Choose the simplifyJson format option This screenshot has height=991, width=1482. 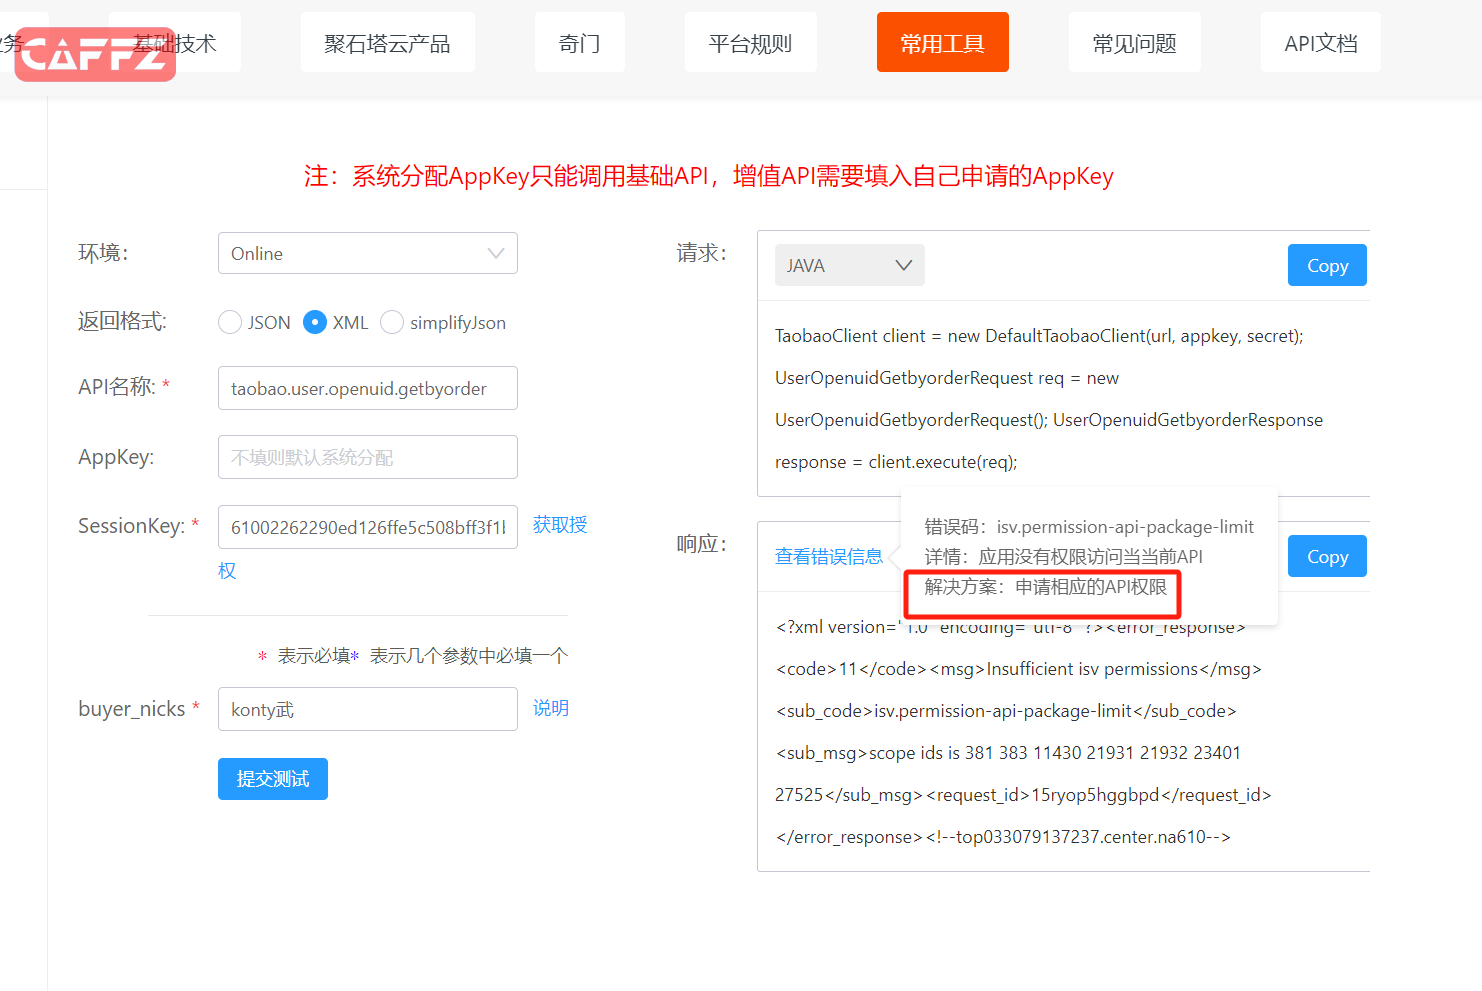pos(392,322)
